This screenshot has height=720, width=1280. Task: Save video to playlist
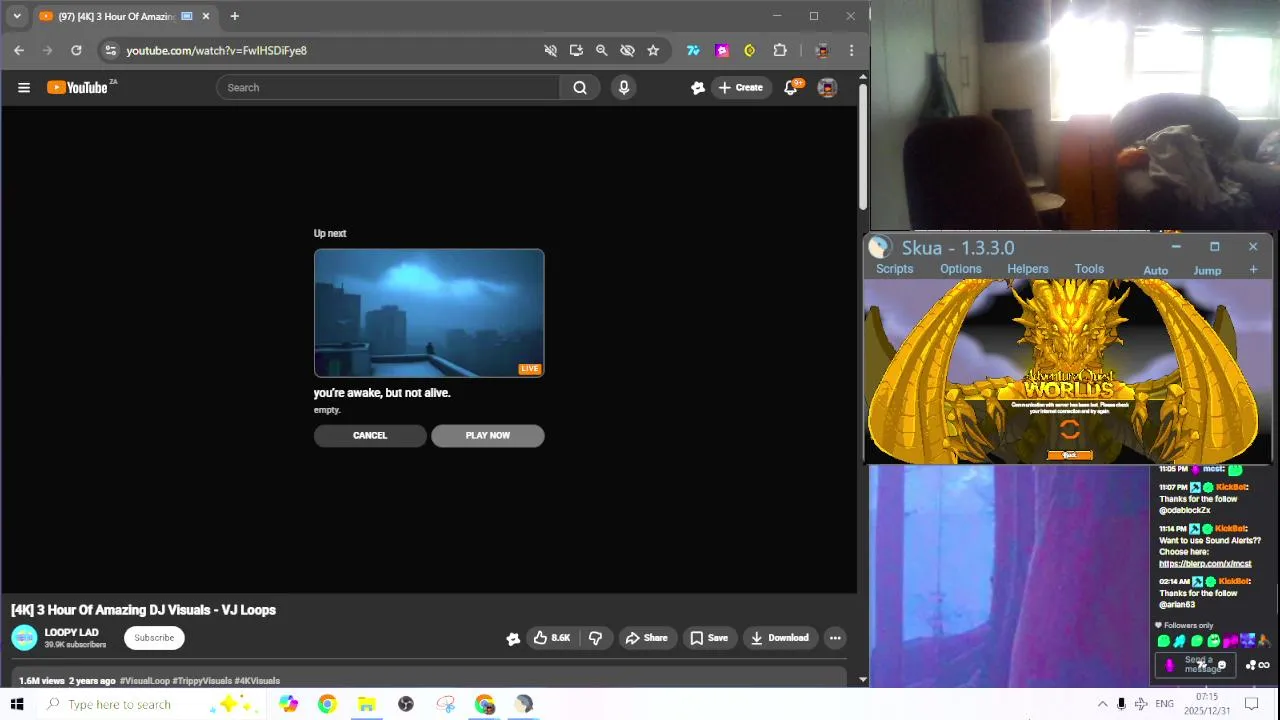point(708,638)
